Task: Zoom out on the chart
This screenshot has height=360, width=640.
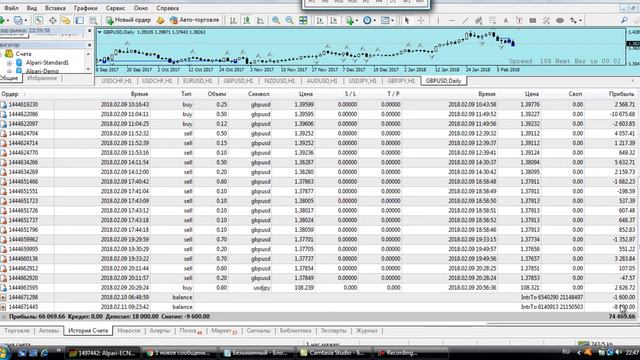Action: 289,20
